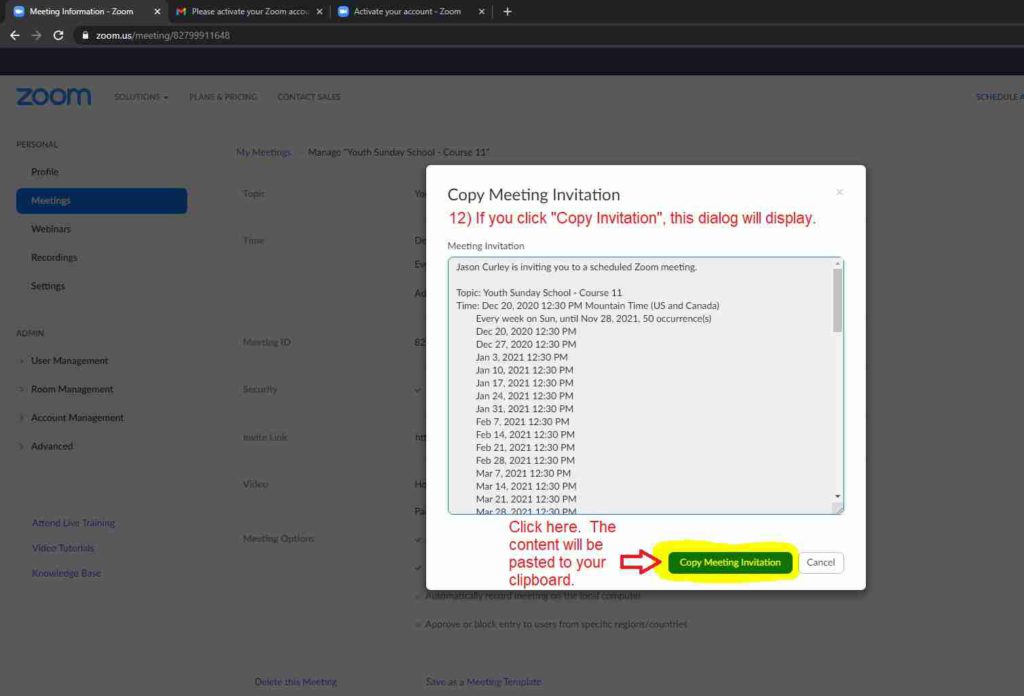Reload the page with the refresh icon
This screenshot has height=696, width=1024.
[58, 35]
